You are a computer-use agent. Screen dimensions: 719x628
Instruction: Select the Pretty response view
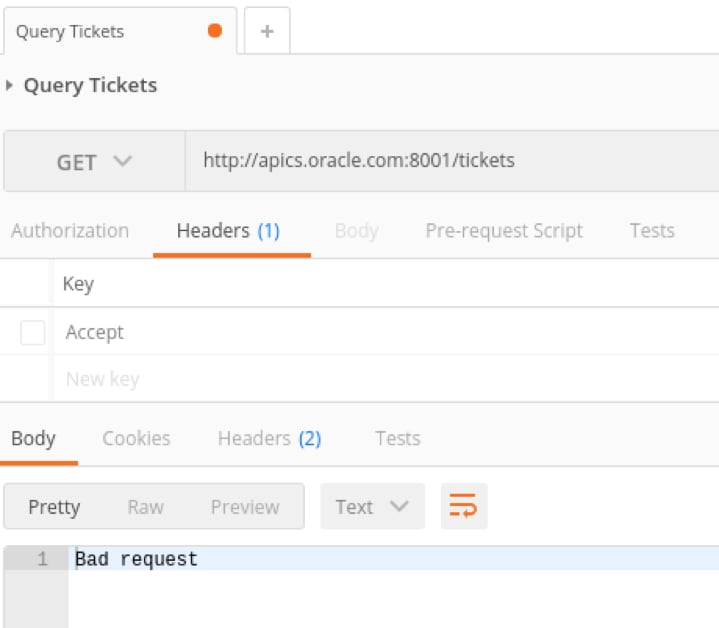coord(54,506)
